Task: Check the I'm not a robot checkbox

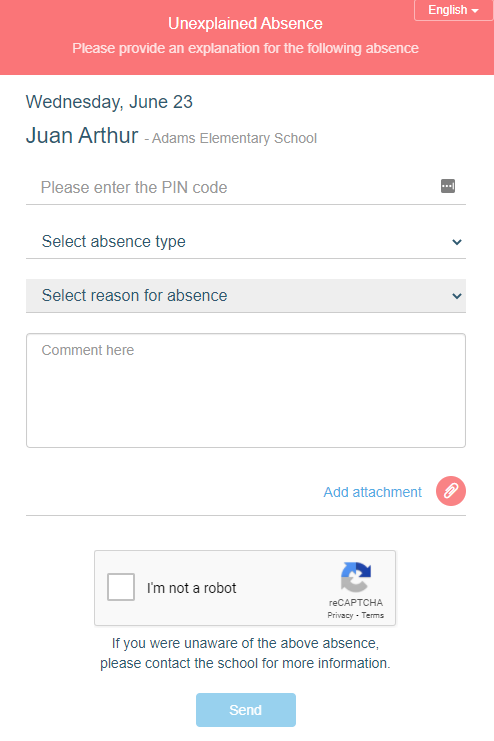Action: (x=121, y=587)
